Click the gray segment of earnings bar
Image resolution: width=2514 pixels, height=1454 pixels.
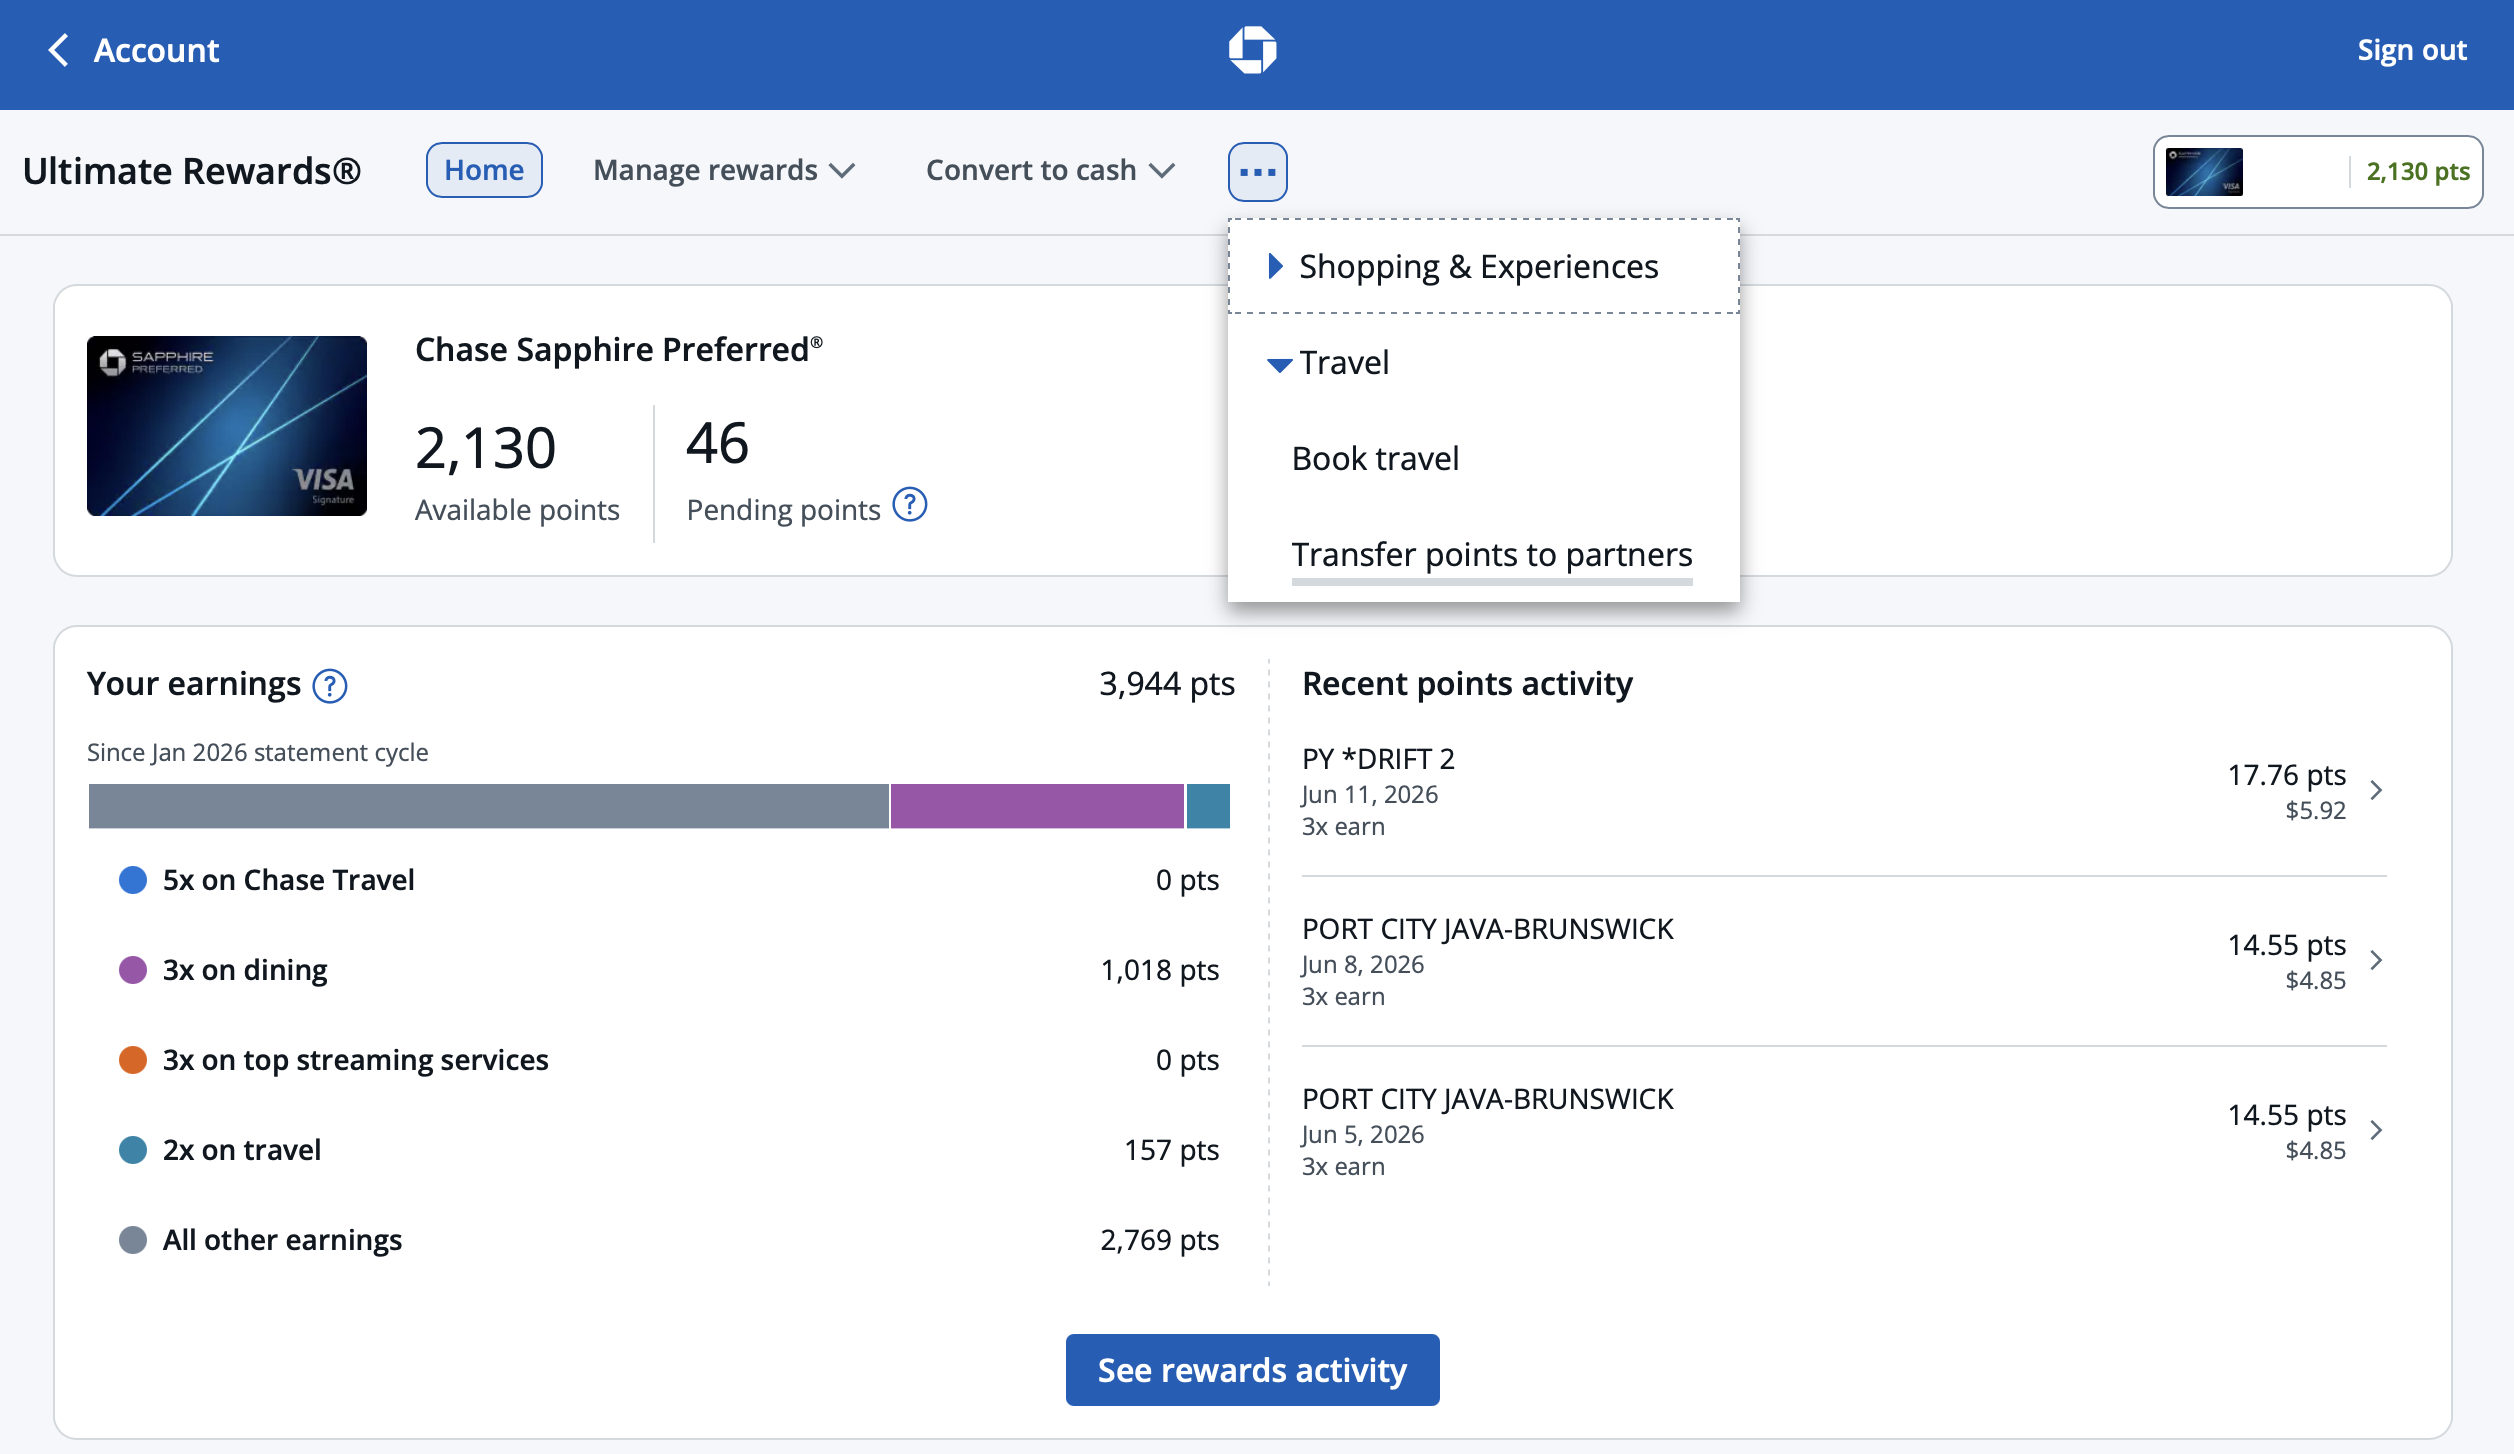pos(488,806)
